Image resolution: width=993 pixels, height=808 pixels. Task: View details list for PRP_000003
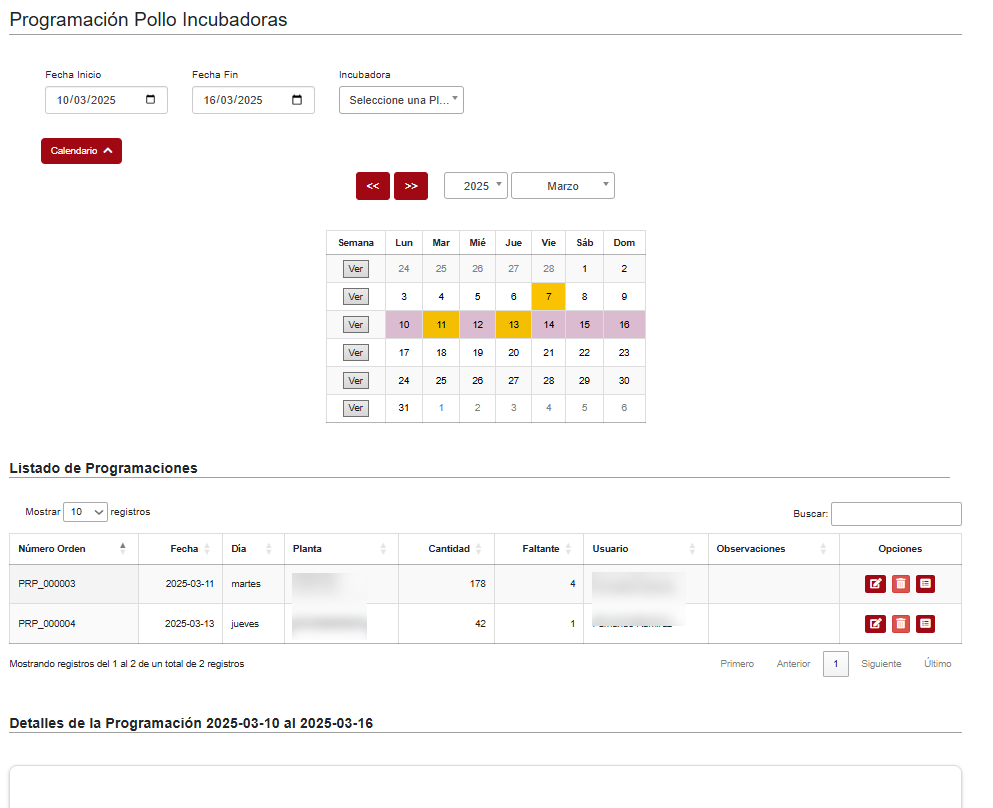pyautogui.click(x=925, y=584)
